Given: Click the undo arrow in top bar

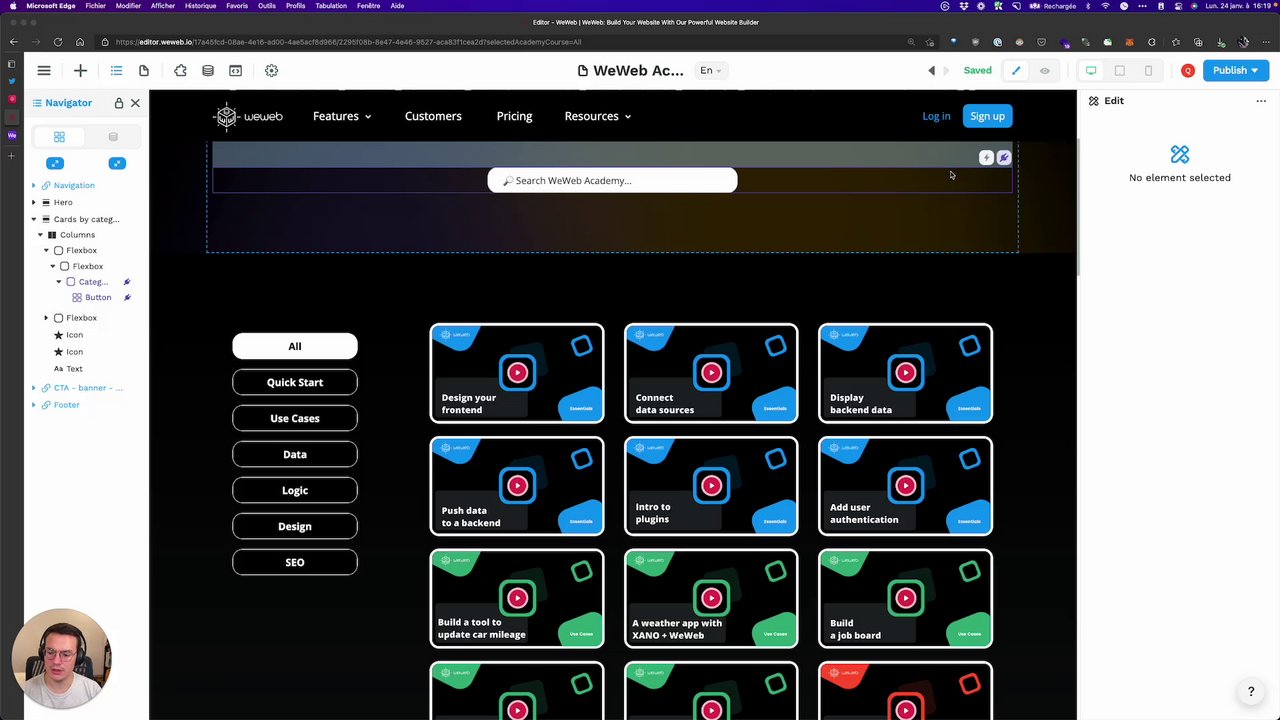Looking at the screenshot, I should 931,70.
